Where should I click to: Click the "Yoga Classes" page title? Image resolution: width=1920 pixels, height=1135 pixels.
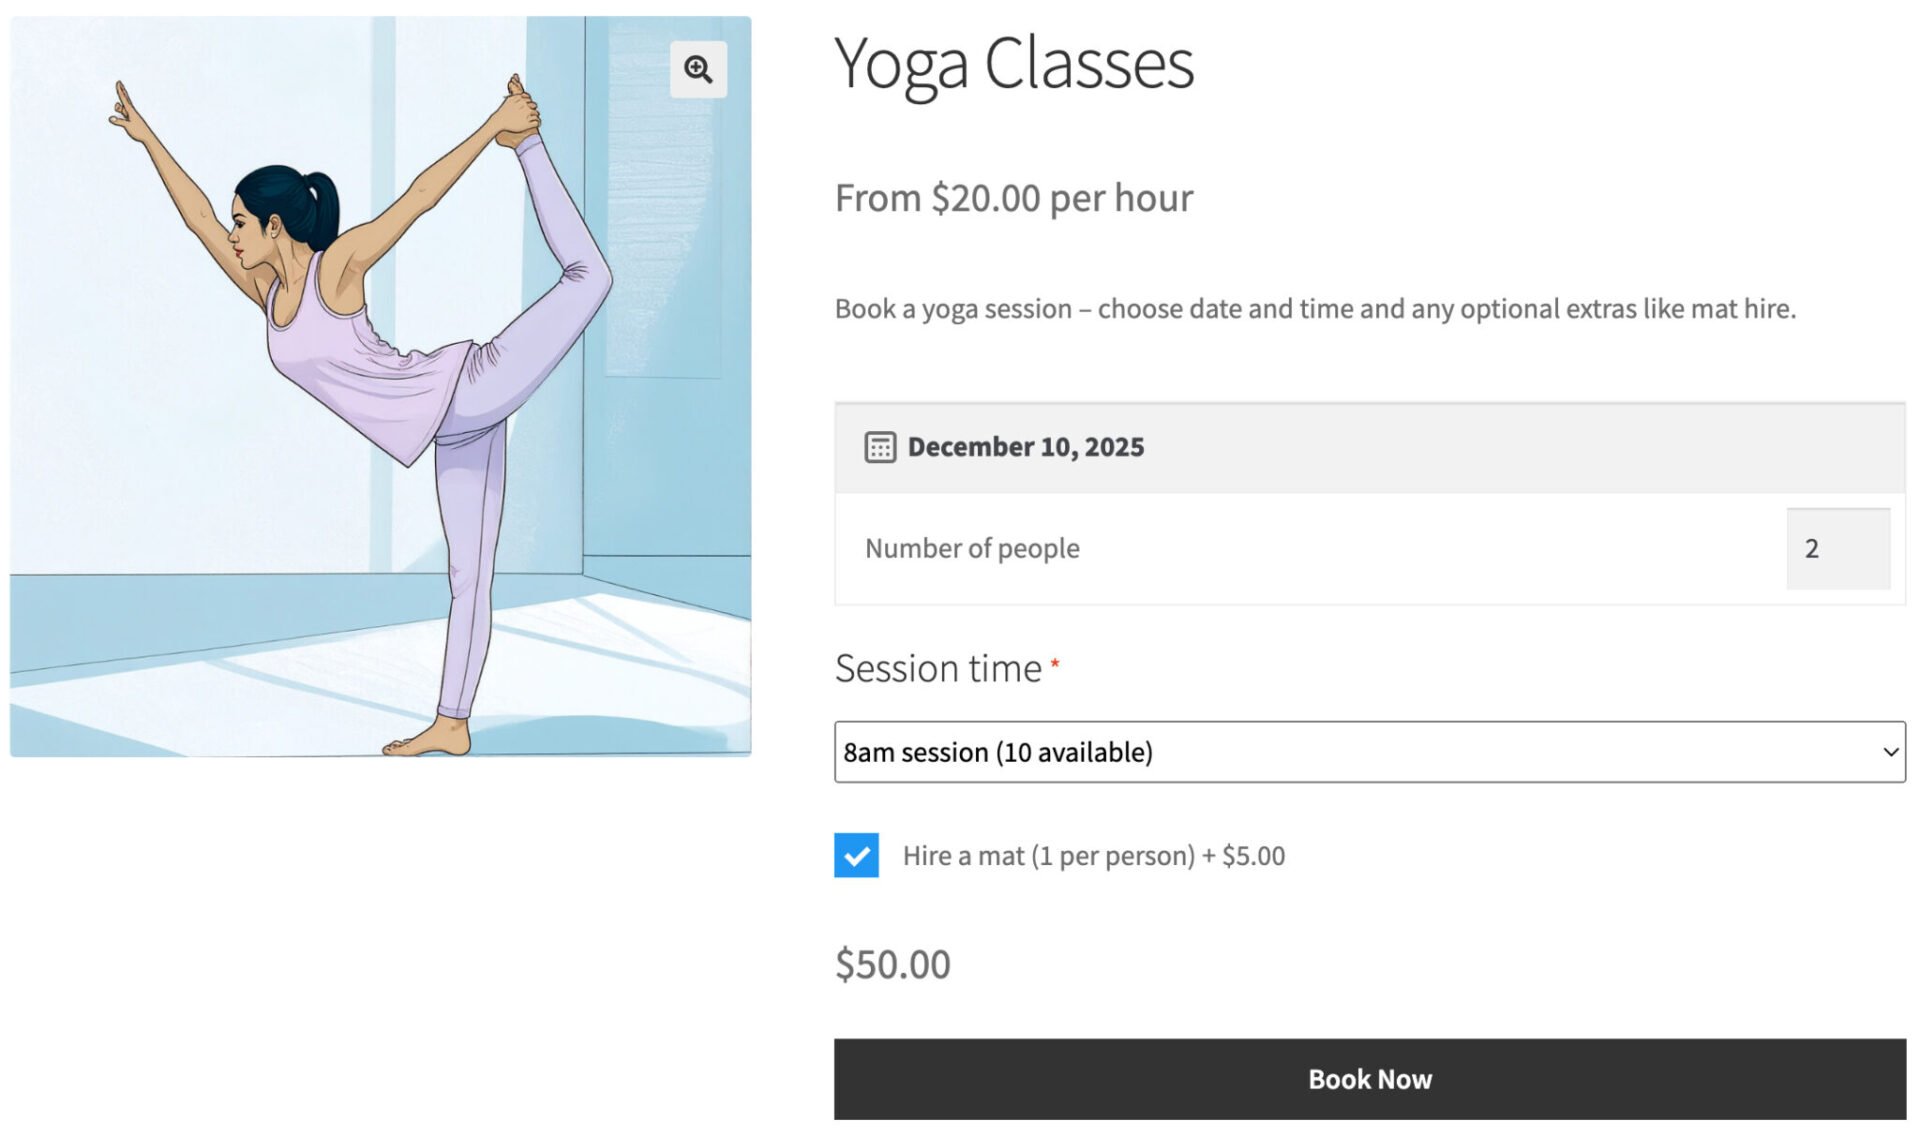coord(1014,65)
